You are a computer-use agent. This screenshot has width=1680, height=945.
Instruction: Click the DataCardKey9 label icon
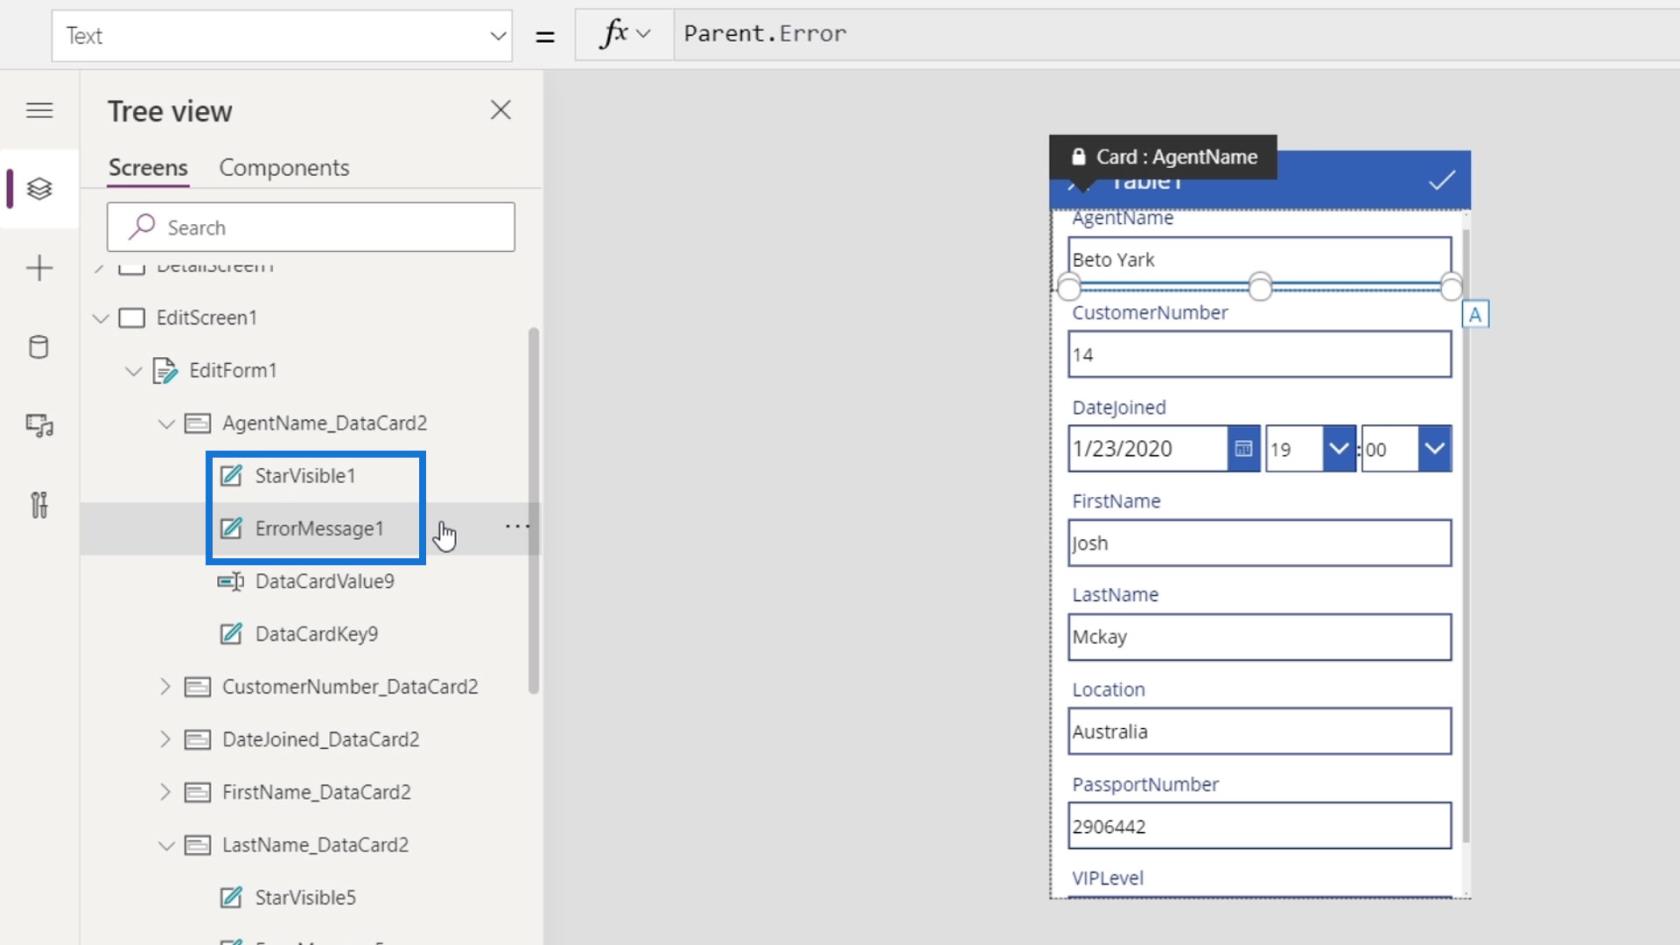[231, 634]
